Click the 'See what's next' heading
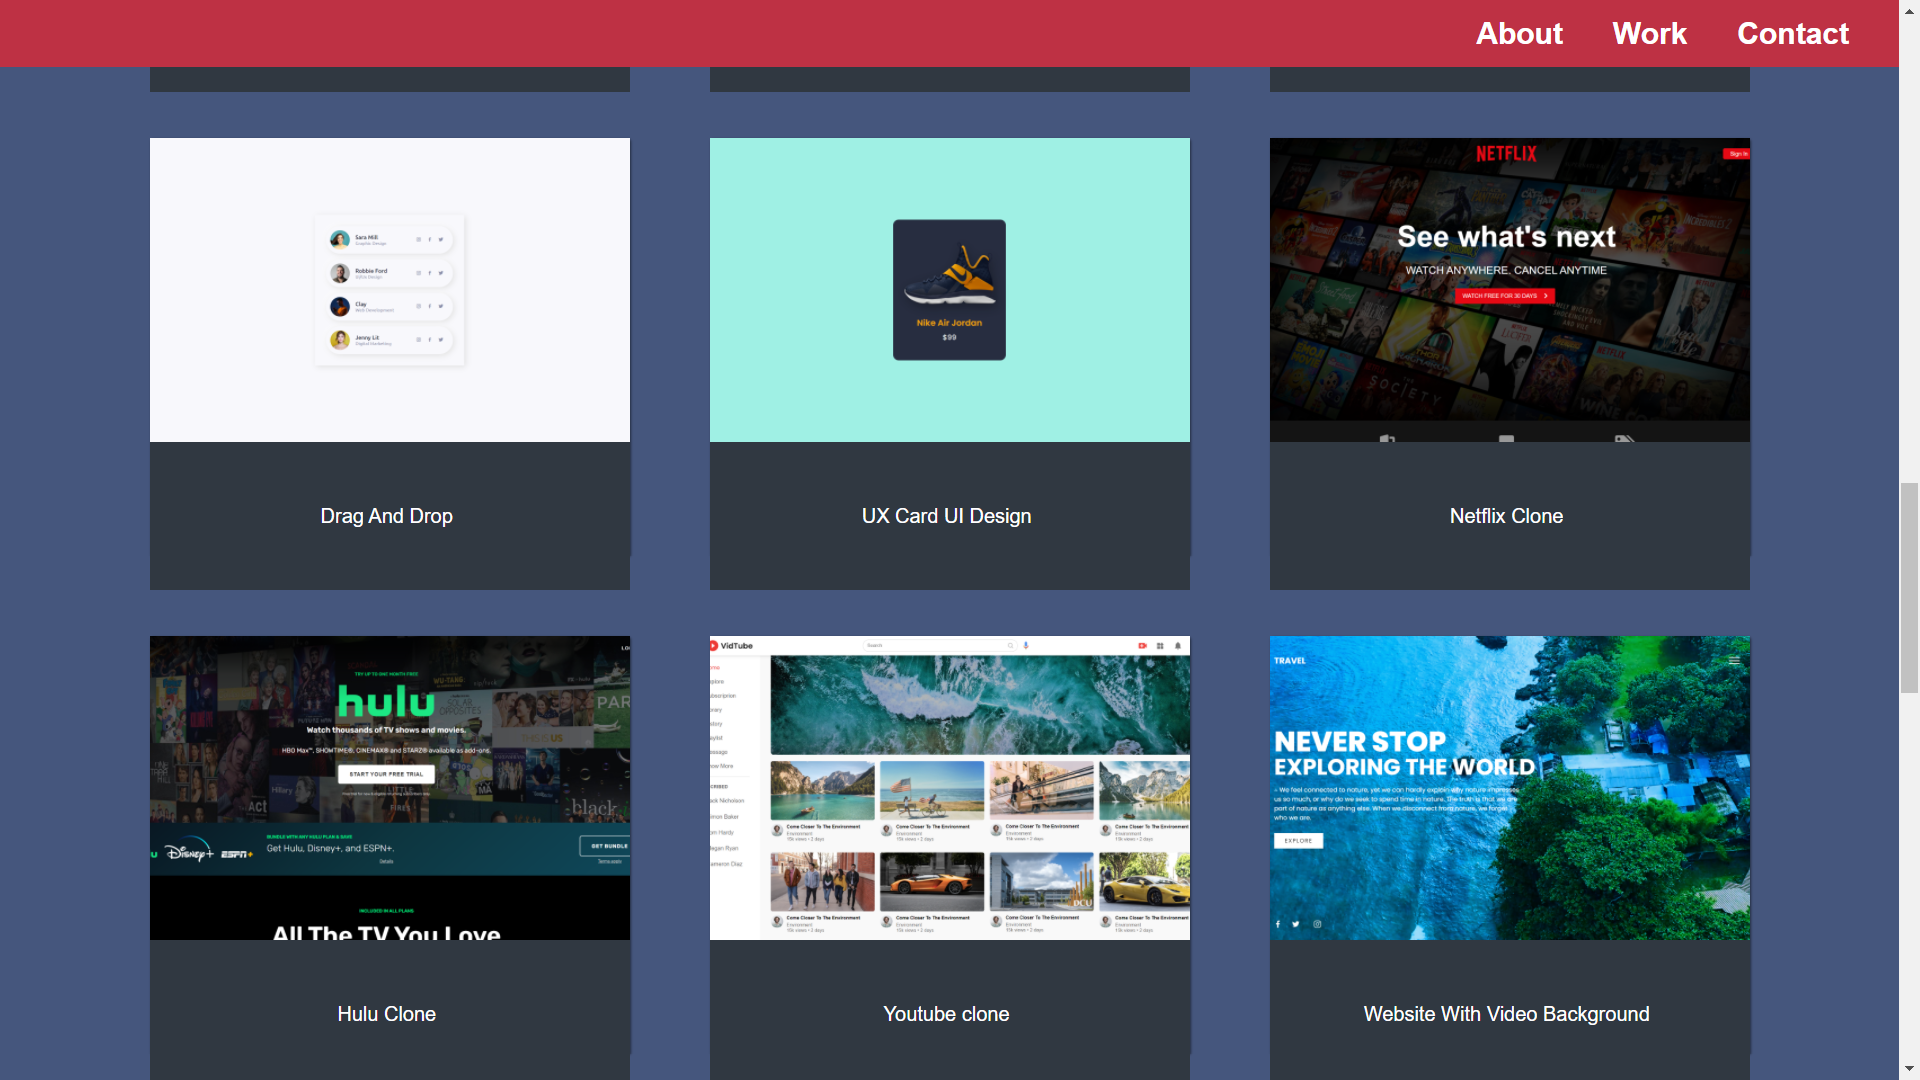1920x1080 pixels. click(x=1506, y=237)
